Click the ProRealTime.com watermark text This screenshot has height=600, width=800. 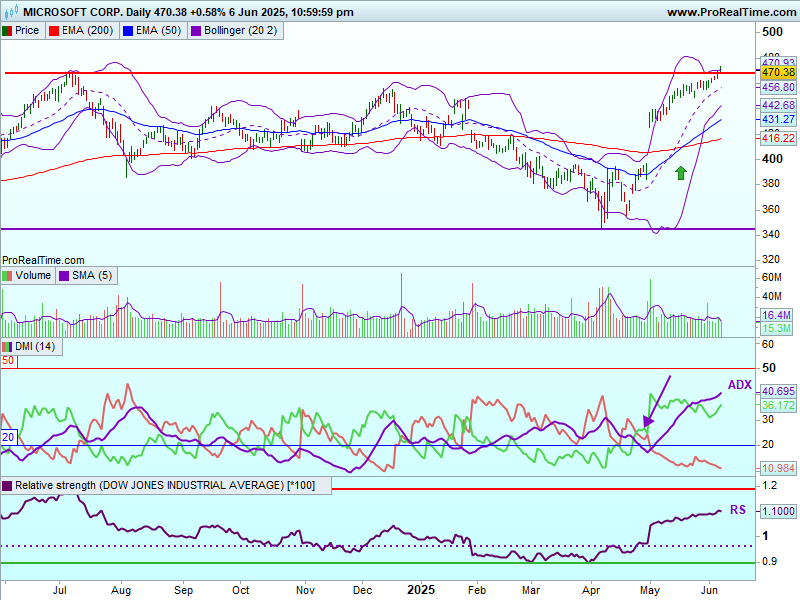(44, 259)
